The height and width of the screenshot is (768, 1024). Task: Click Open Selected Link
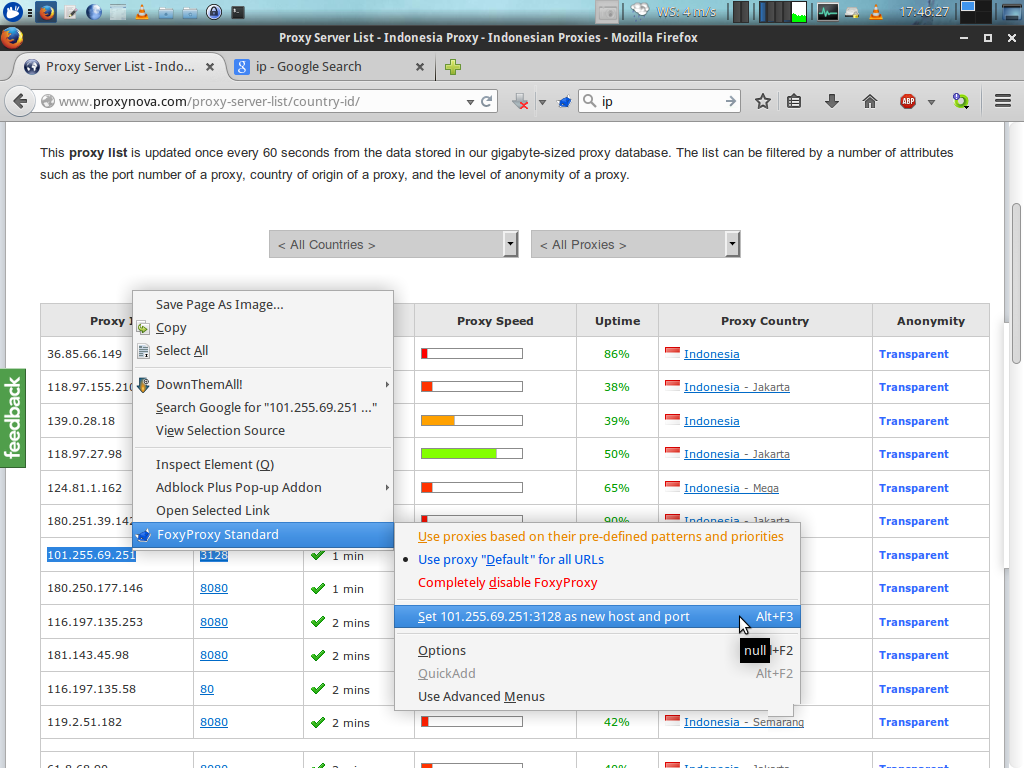coord(263,511)
